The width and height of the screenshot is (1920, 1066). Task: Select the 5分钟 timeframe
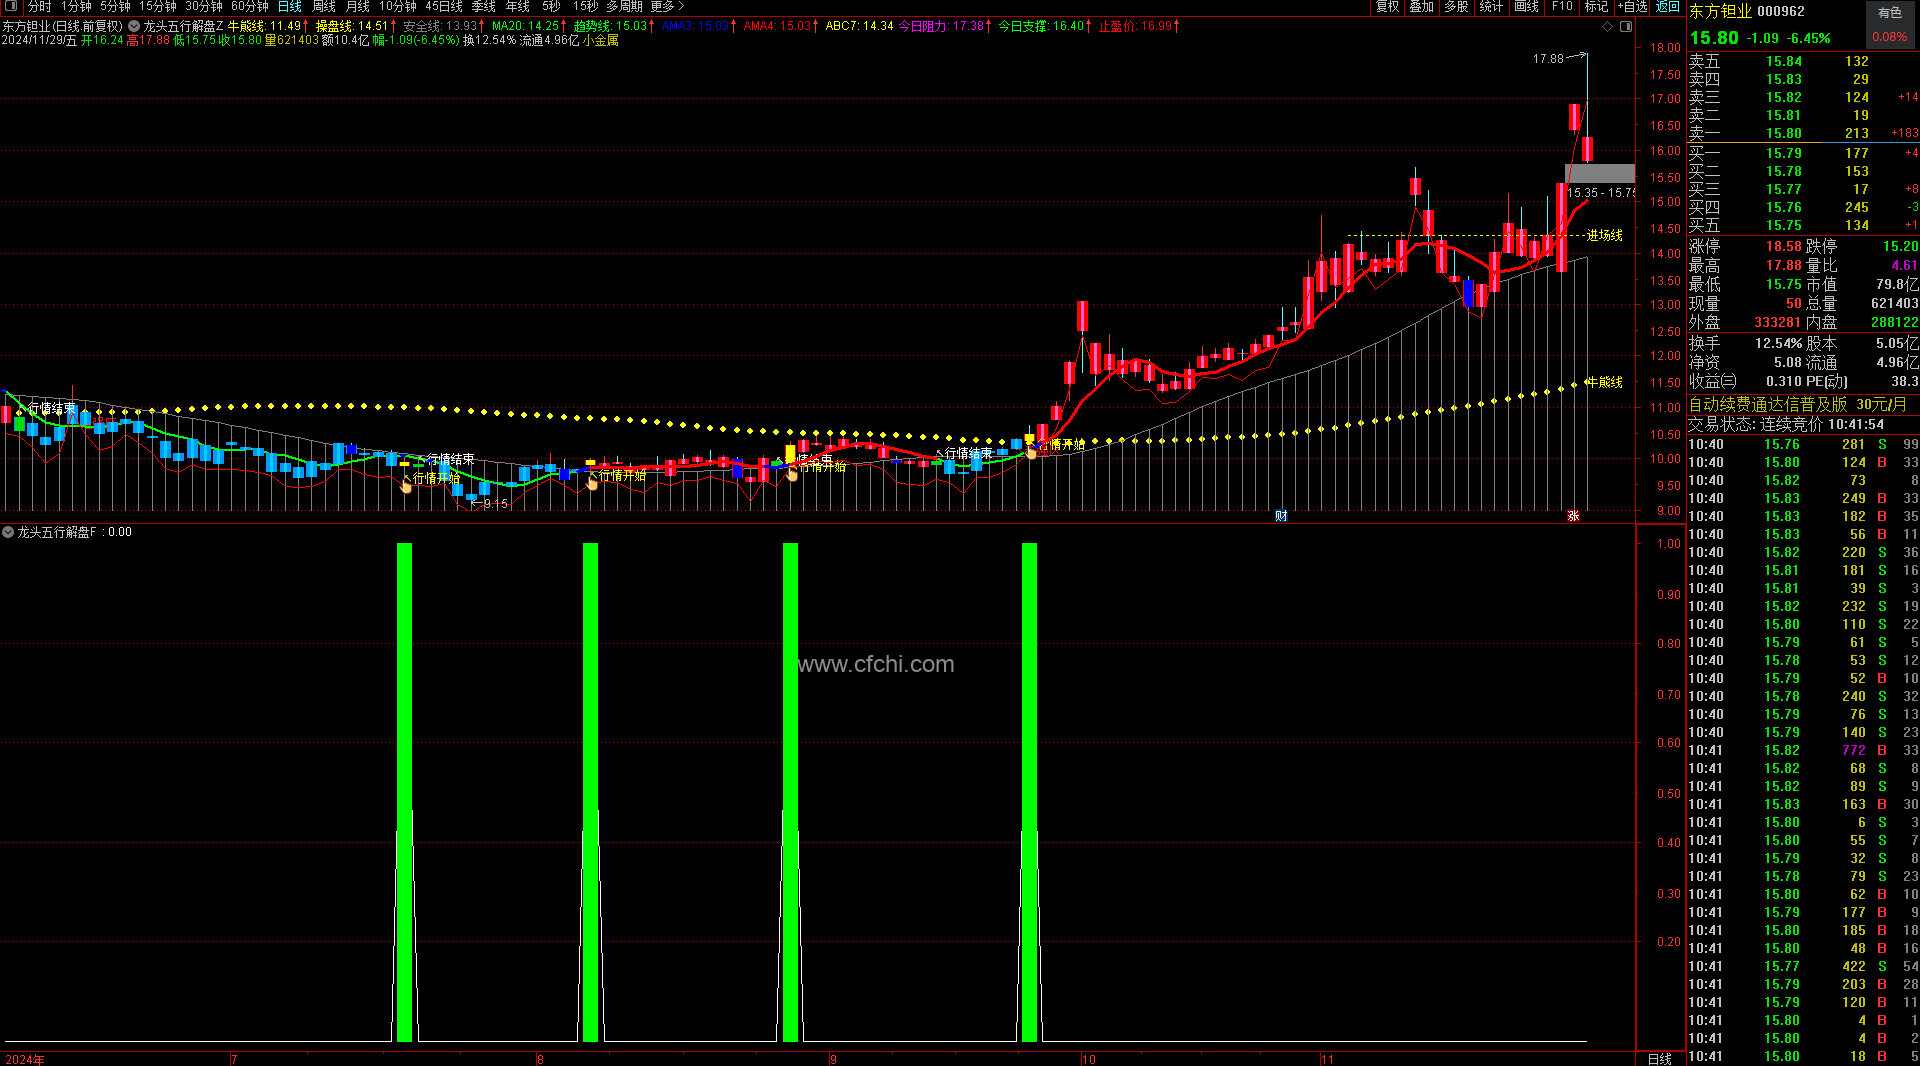pyautogui.click(x=115, y=7)
